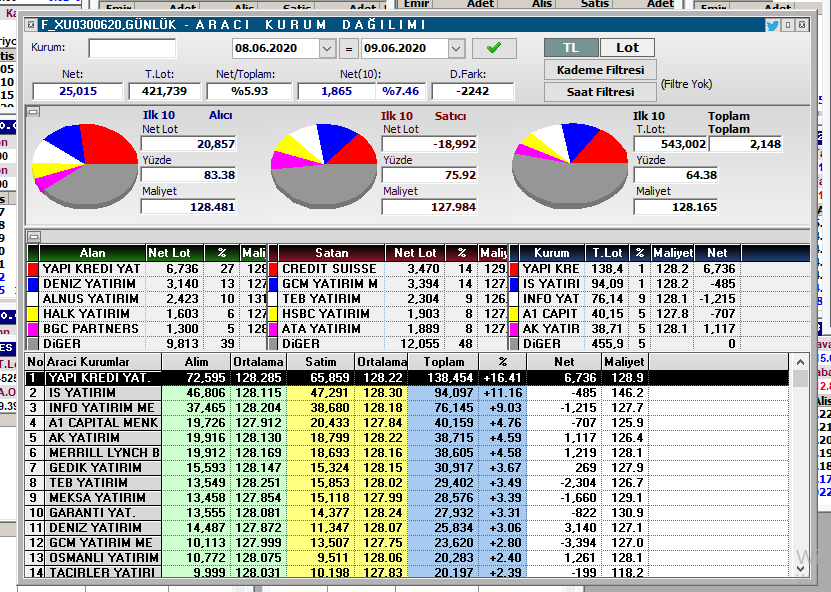
Task: Sort main table by Araci Kurumlar header
Action: pyautogui.click(x=103, y=362)
